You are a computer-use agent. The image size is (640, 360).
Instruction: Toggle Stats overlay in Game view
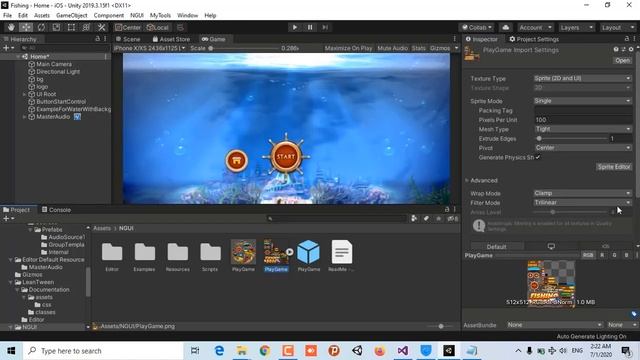(418, 48)
